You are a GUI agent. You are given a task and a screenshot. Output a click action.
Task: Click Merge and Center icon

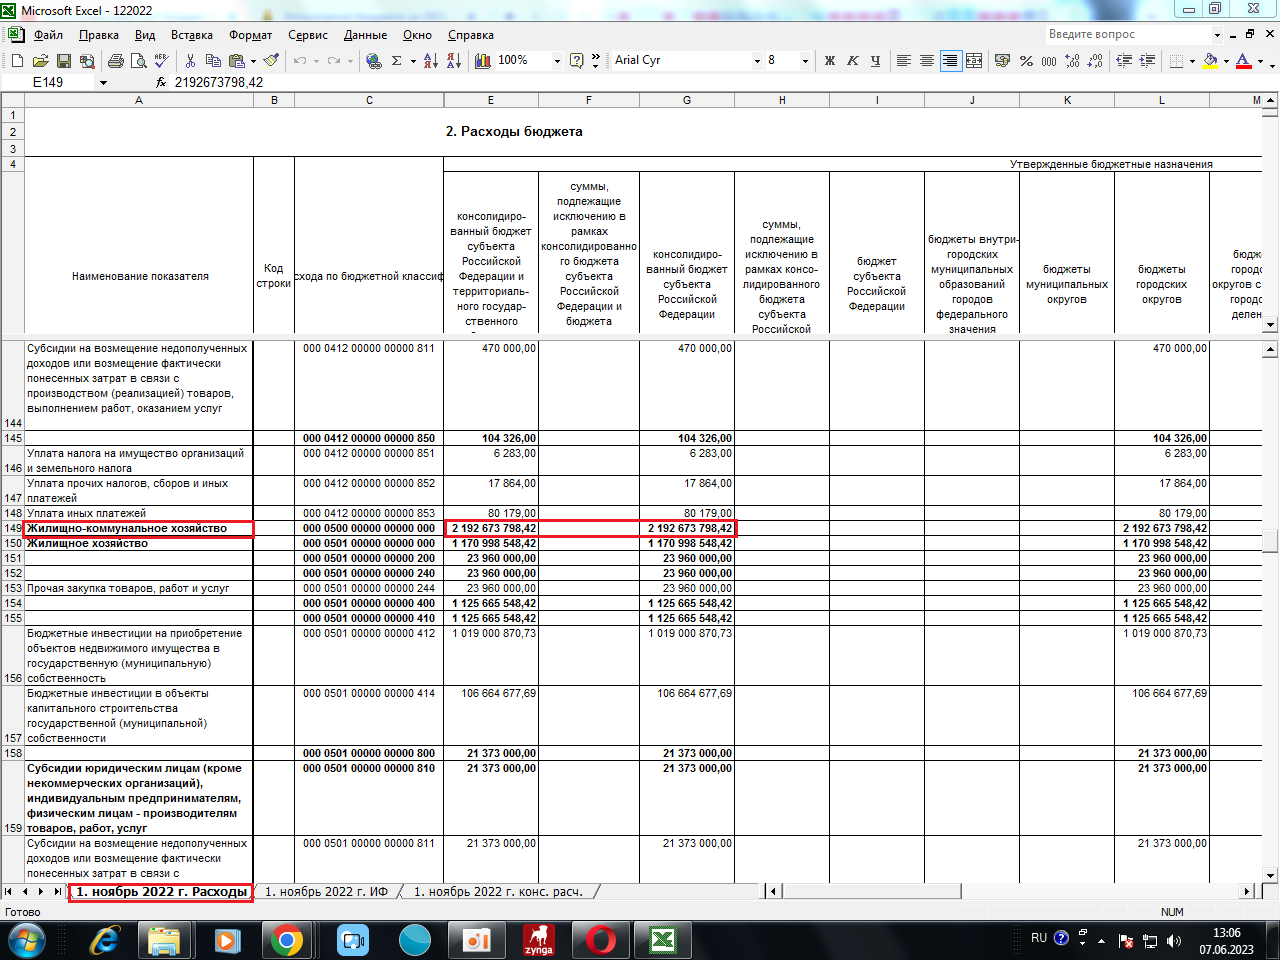[974, 61]
